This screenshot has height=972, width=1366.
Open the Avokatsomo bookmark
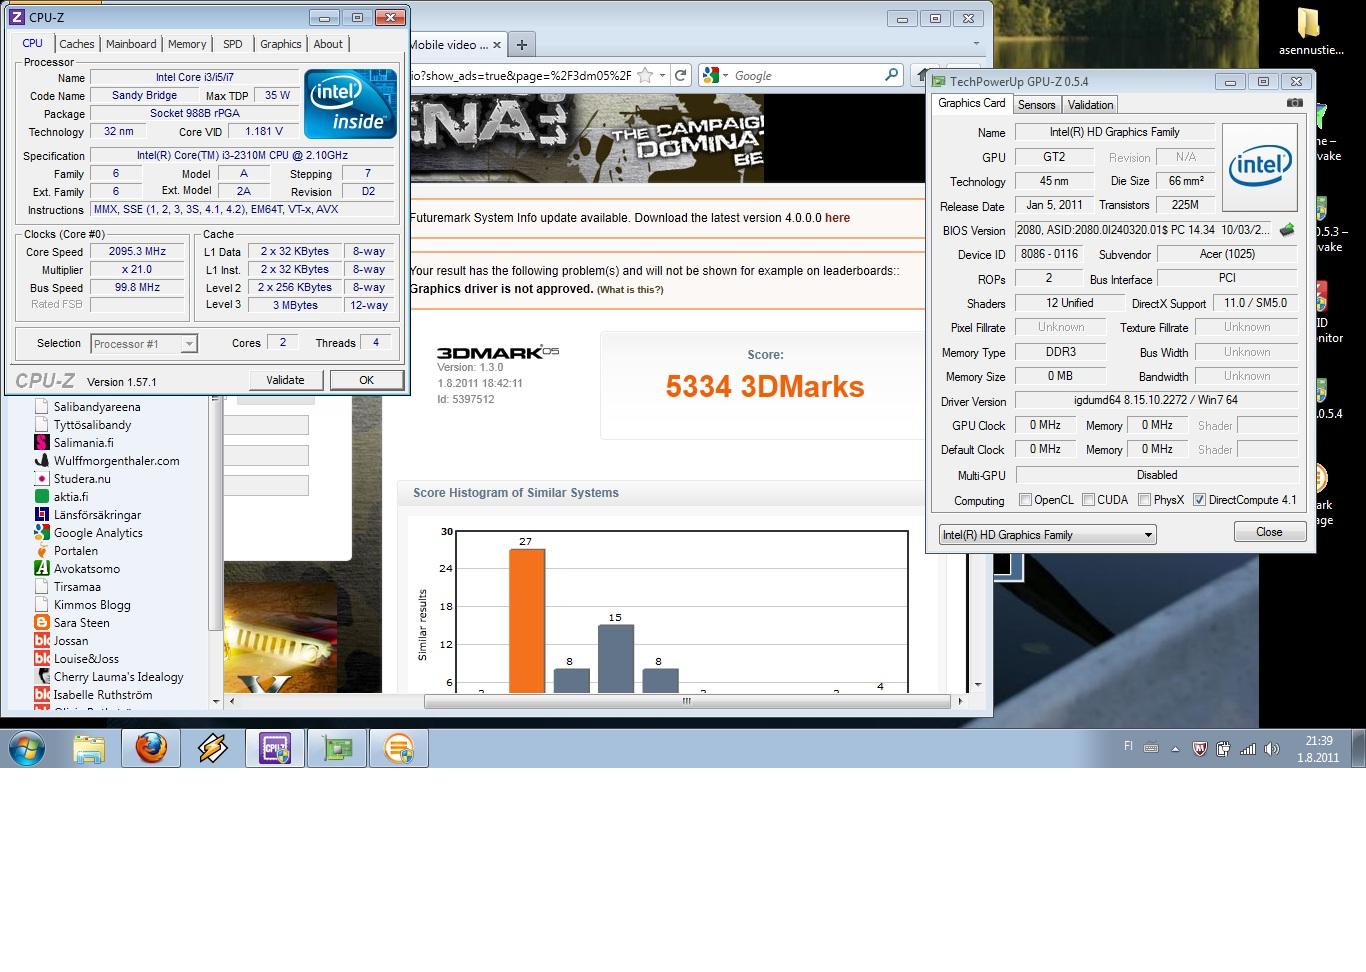[x=86, y=569]
